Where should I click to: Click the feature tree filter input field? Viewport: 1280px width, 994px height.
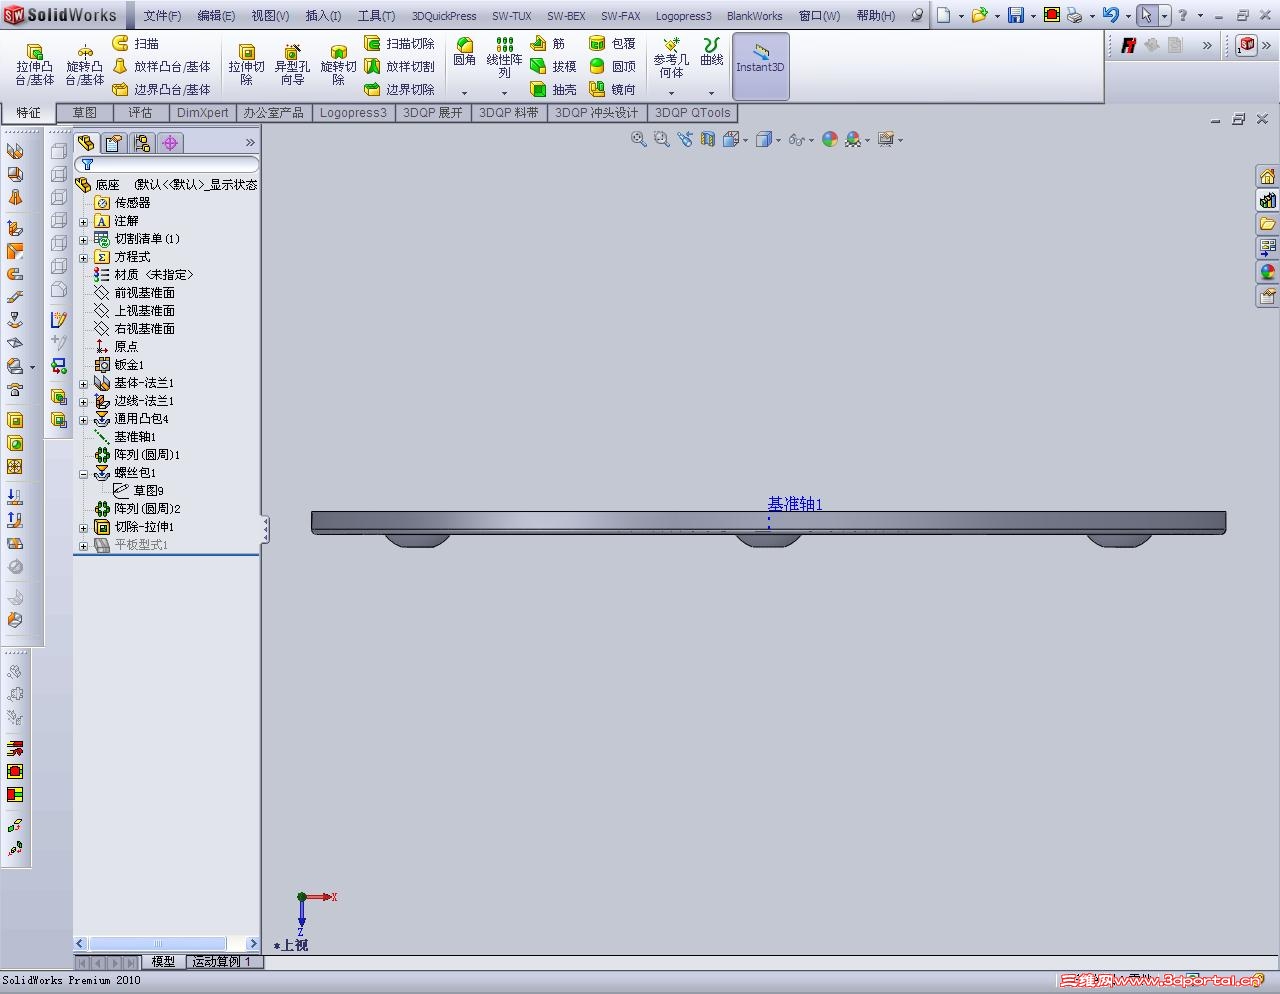pyautogui.click(x=168, y=164)
